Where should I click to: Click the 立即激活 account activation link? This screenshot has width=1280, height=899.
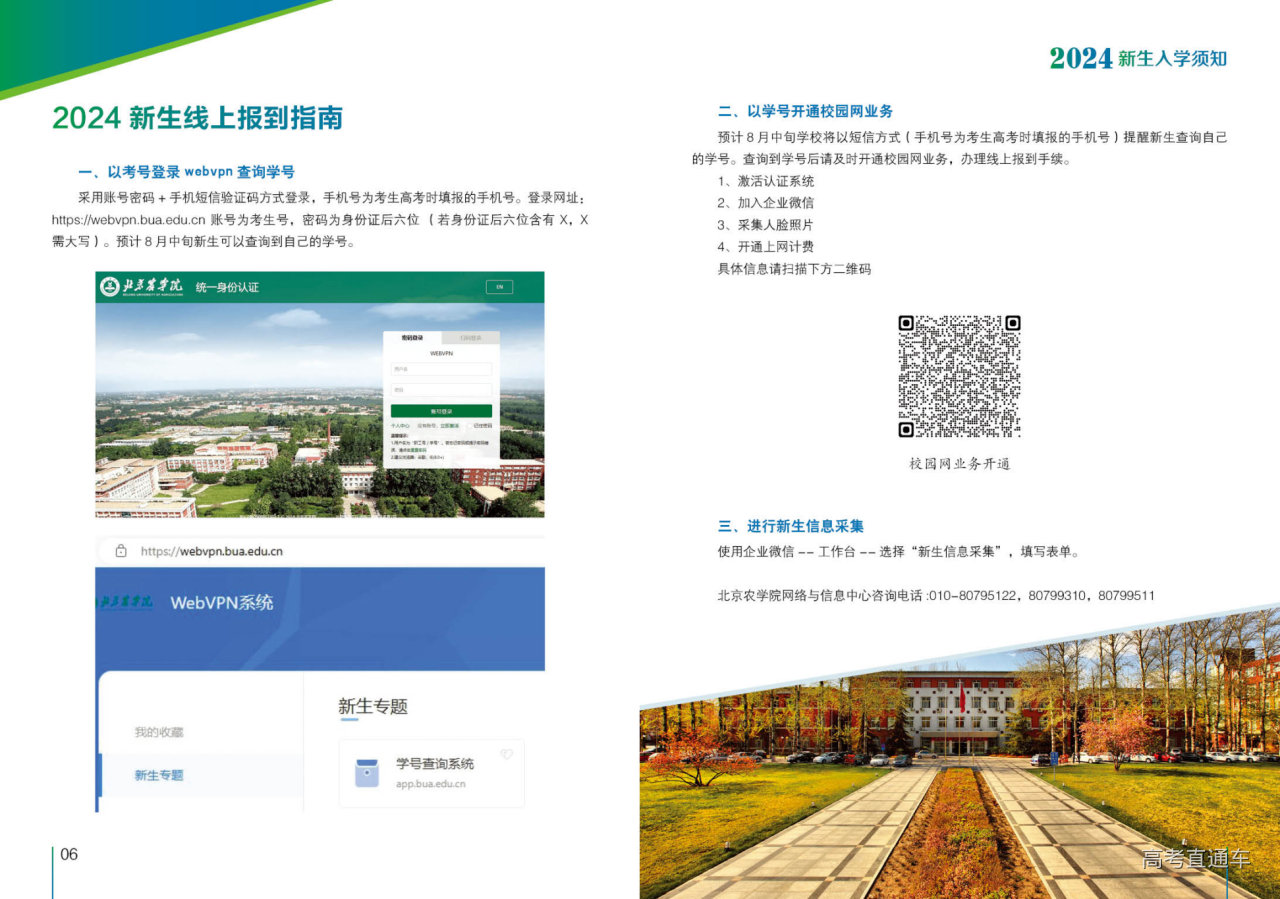pyautogui.click(x=450, y=425)
